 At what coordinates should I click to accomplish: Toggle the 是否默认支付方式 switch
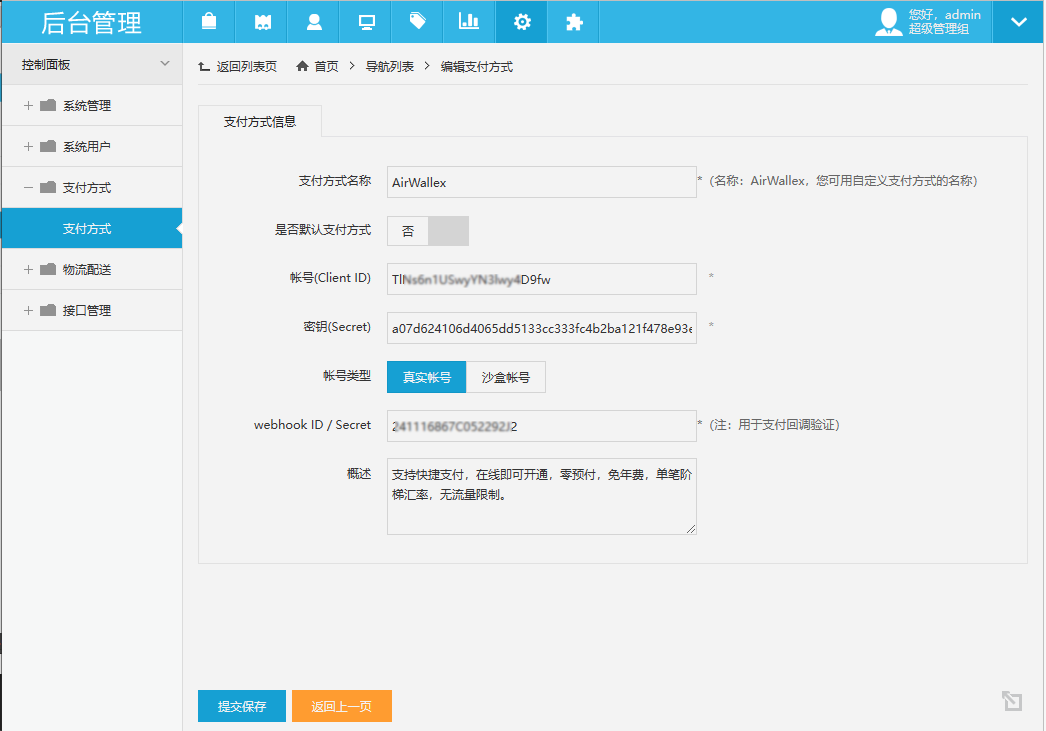[428, 231]
